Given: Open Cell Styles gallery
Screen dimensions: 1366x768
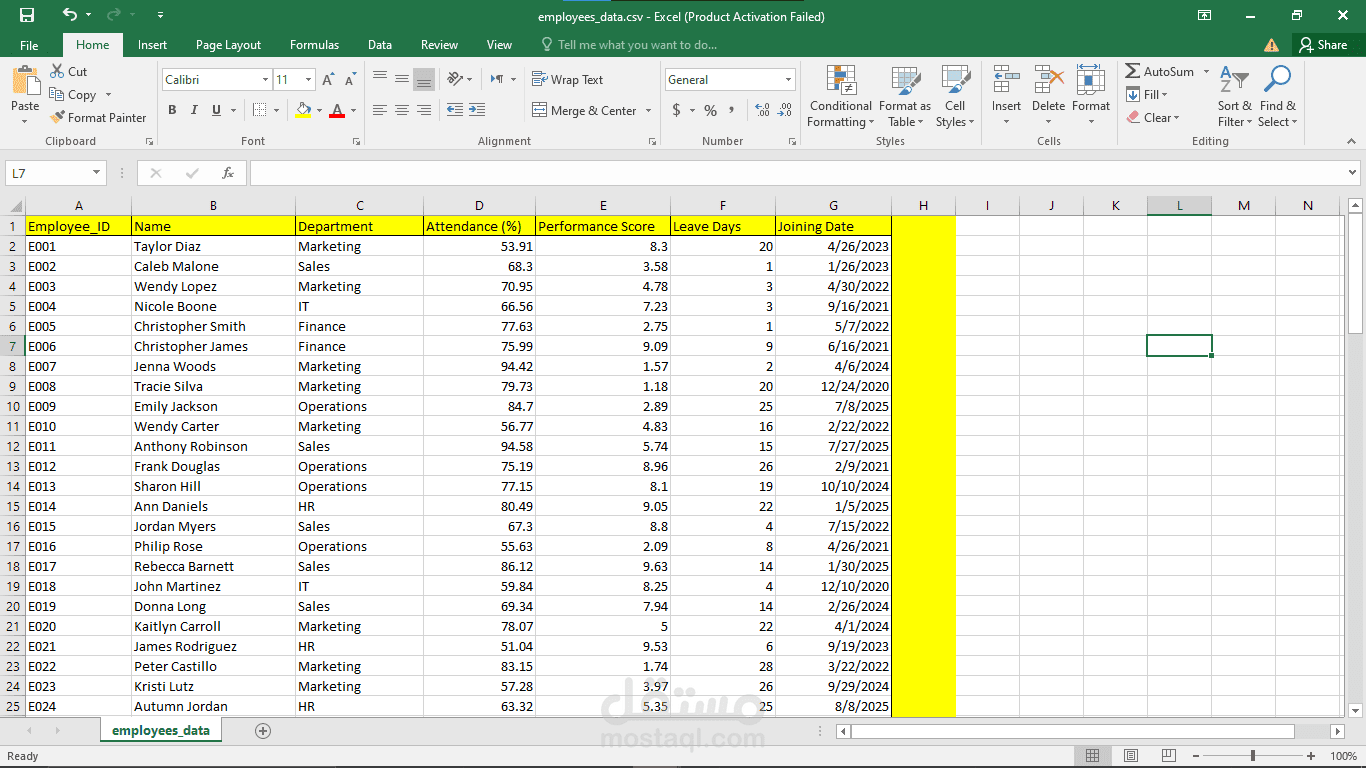Looking at the screenshot, I should (x=955, y=96).
